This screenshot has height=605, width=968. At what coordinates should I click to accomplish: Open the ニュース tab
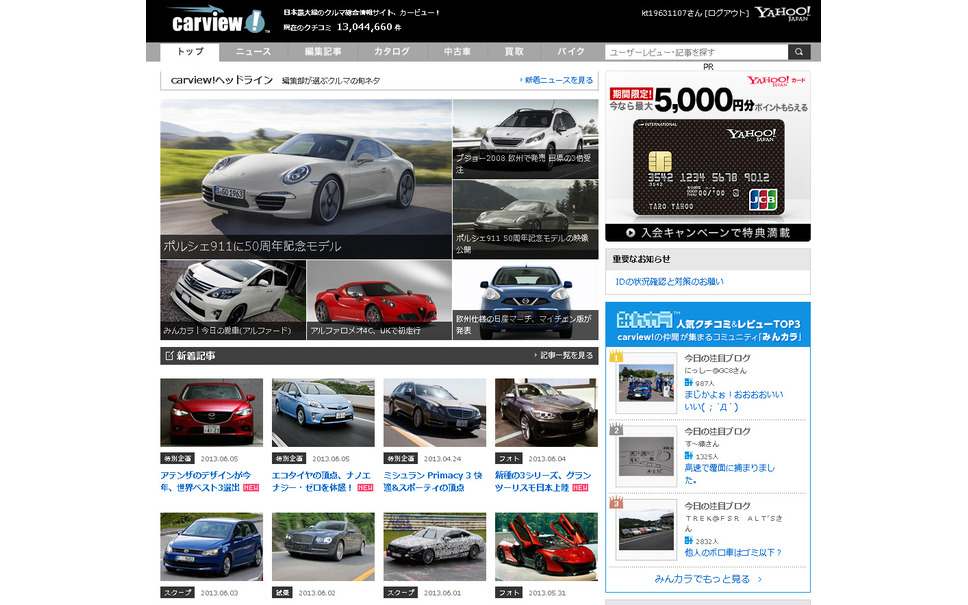[252, 52]
